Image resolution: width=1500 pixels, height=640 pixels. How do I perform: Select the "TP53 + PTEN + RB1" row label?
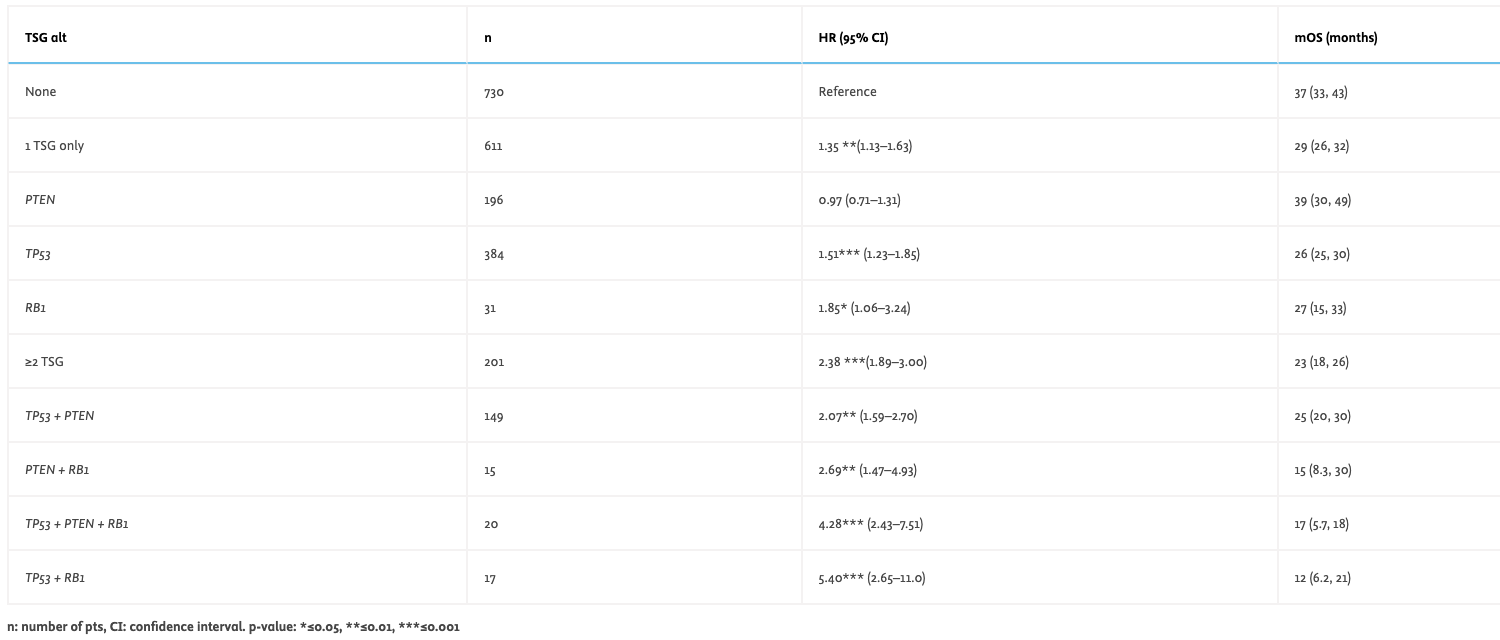pyautogui.click(x=77, y=524)
